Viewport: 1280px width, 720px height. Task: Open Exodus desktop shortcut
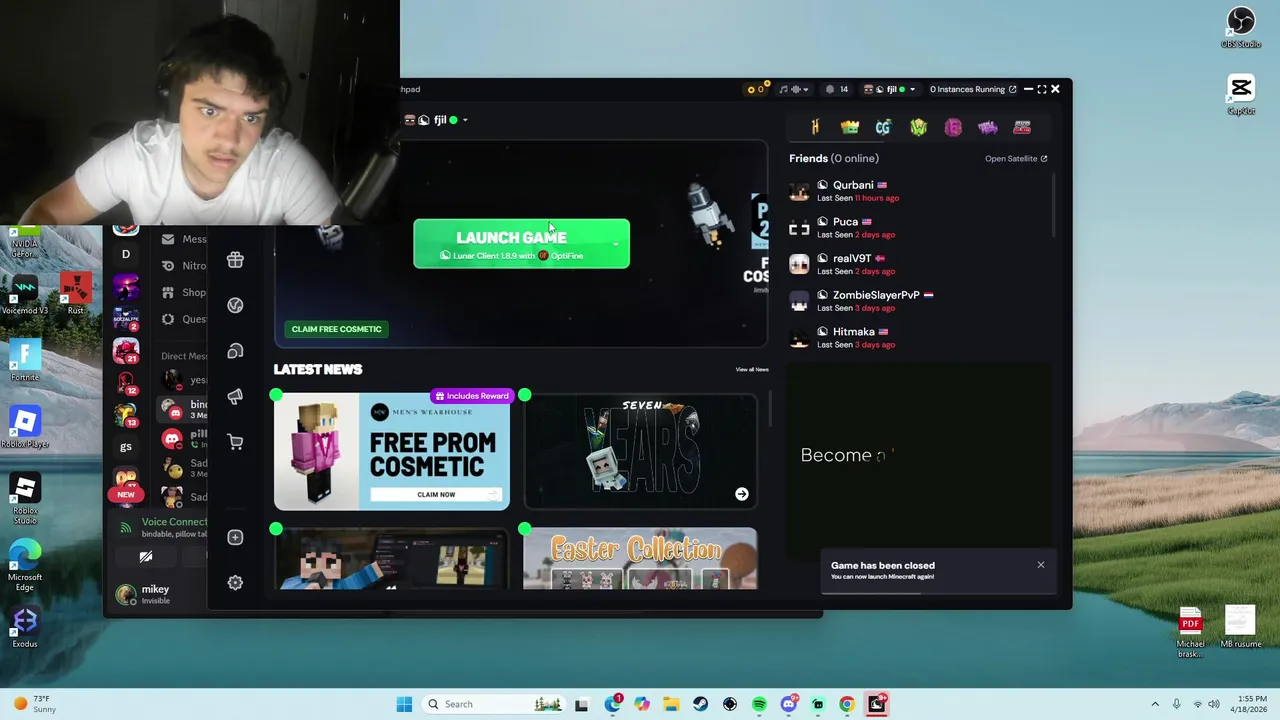tap(25, 626)
